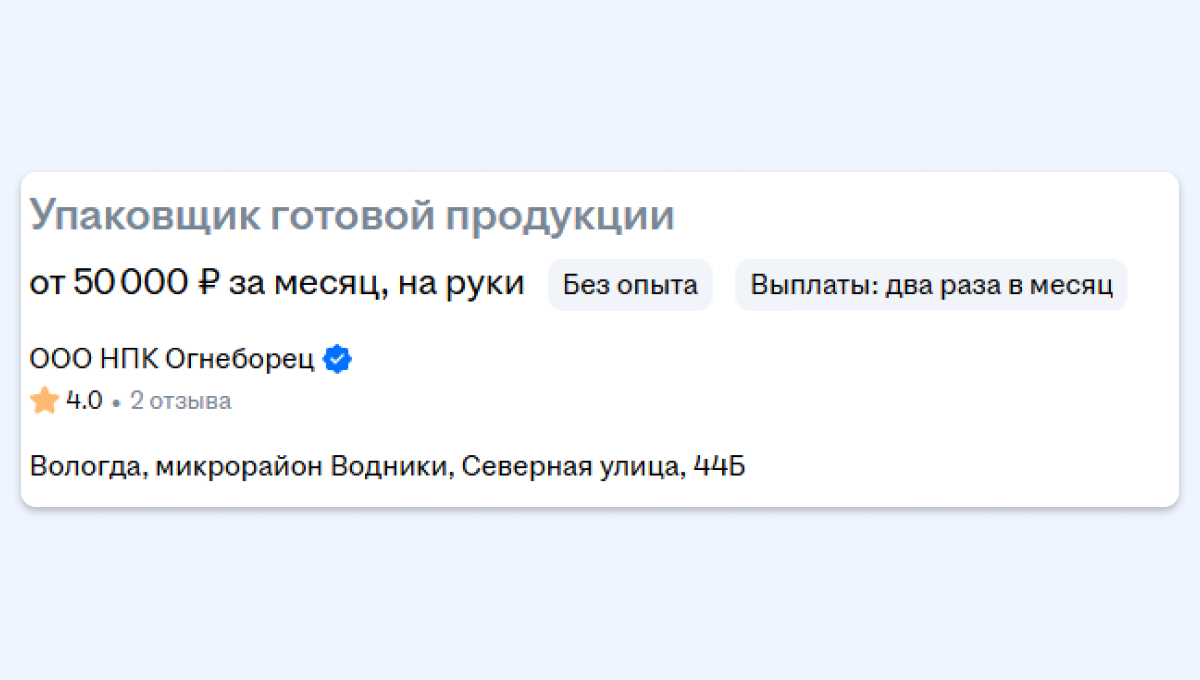
Task: Select the Выплаты: два раза в месяц tag
Action: click(931, 285)
